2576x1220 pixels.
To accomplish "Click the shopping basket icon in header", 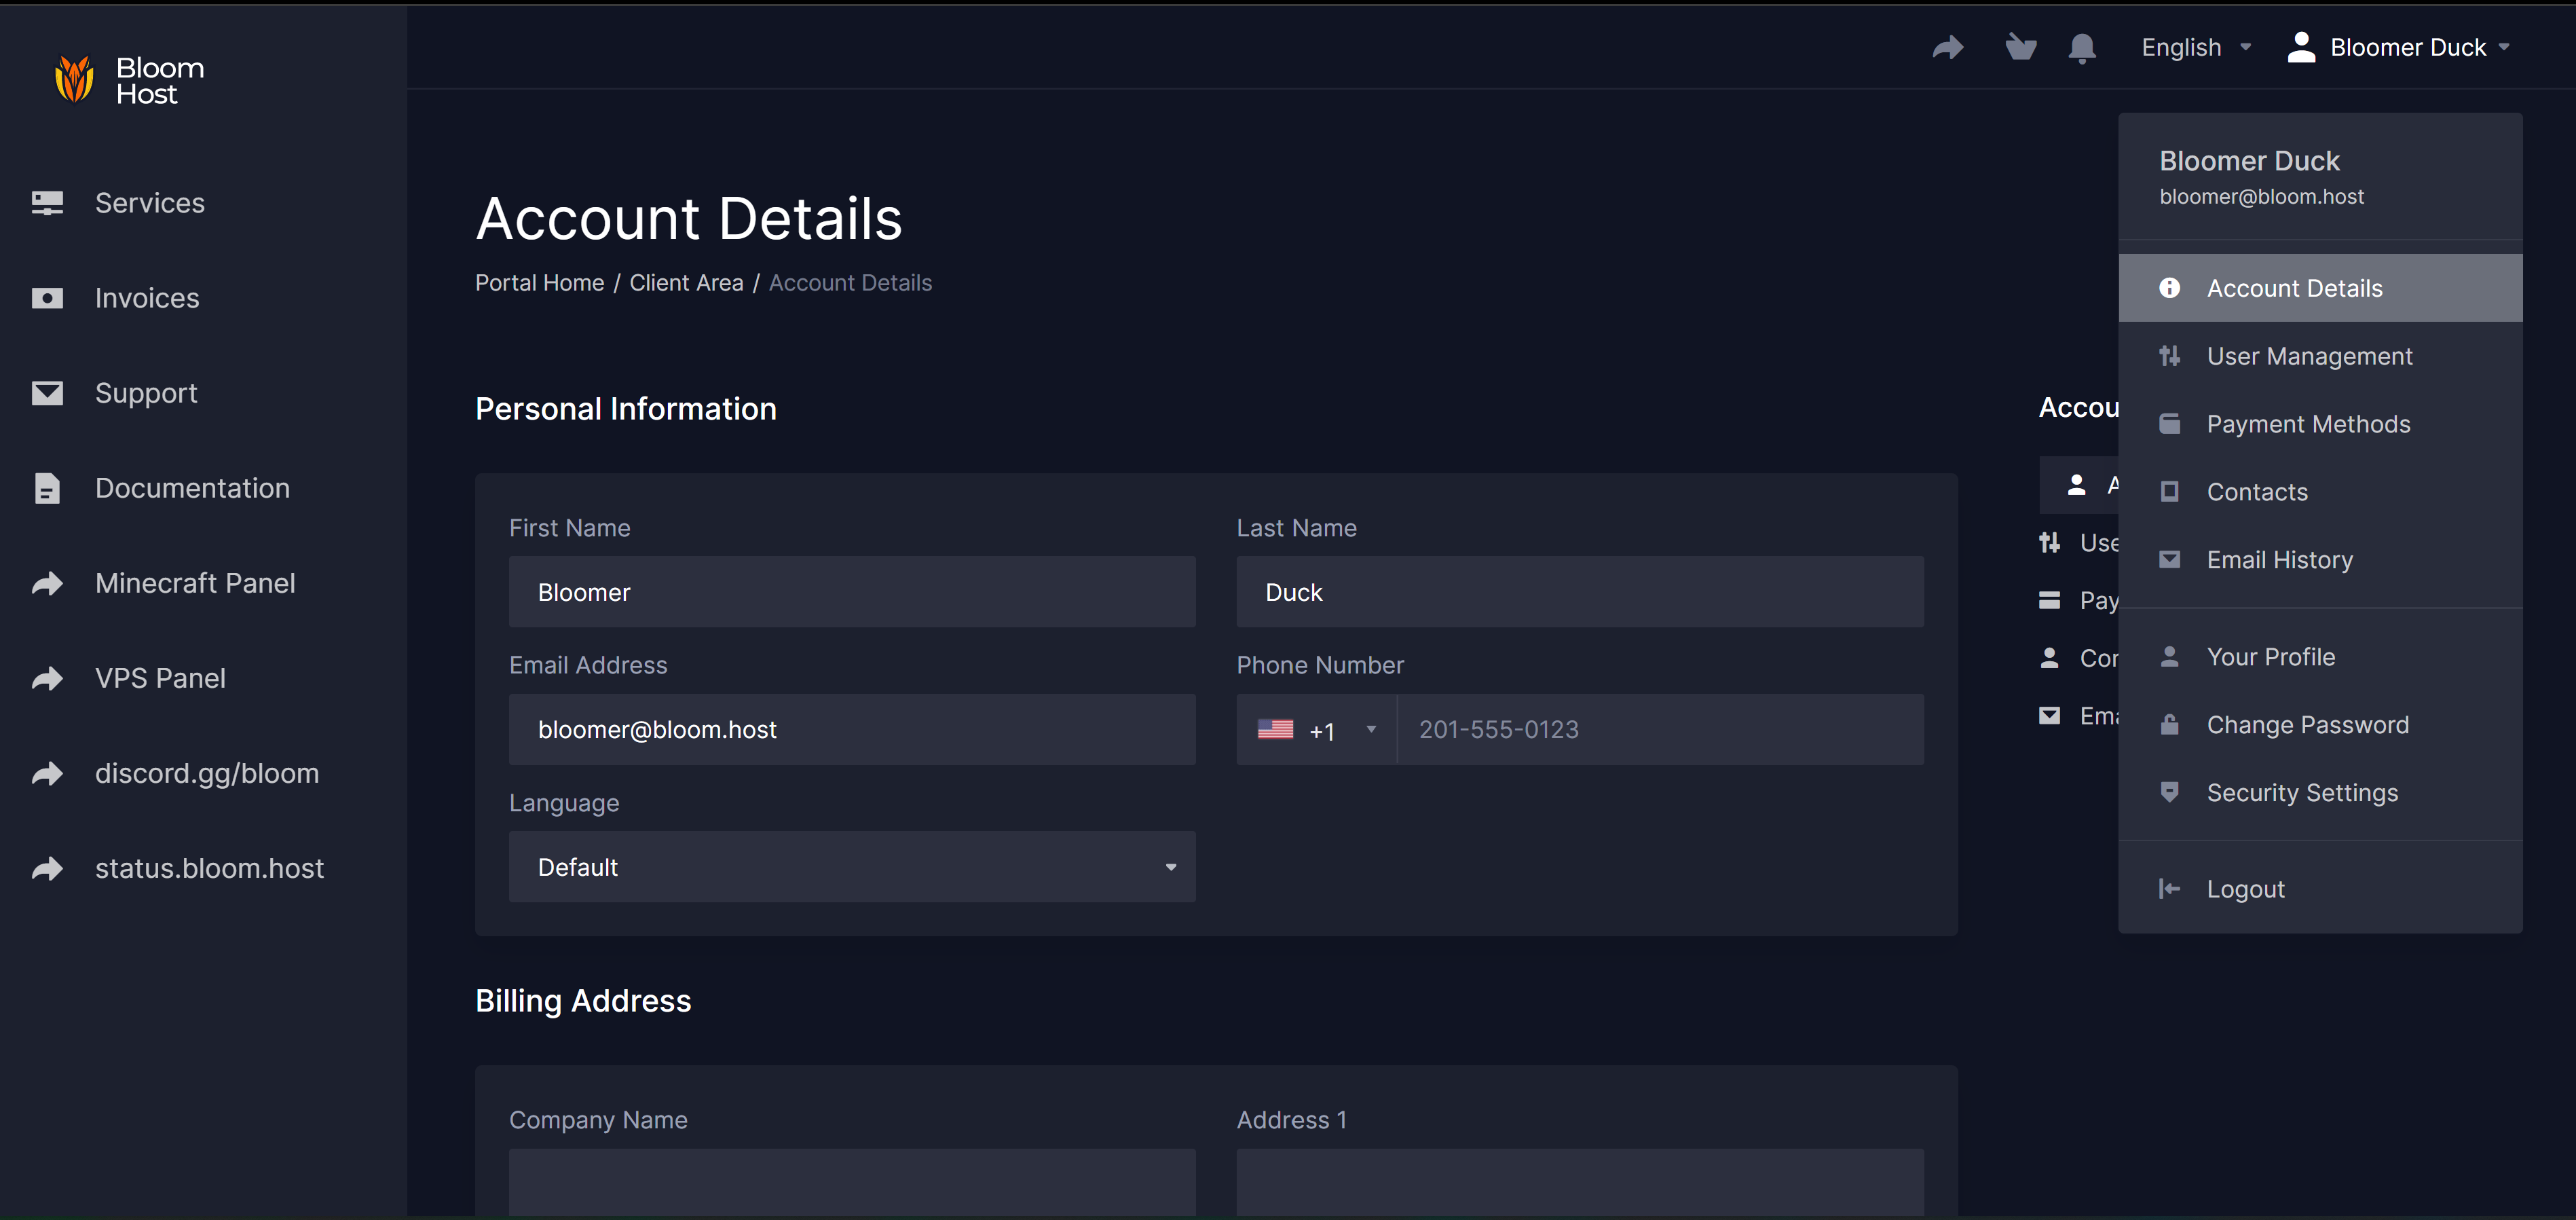I will tap(2020, 47).
